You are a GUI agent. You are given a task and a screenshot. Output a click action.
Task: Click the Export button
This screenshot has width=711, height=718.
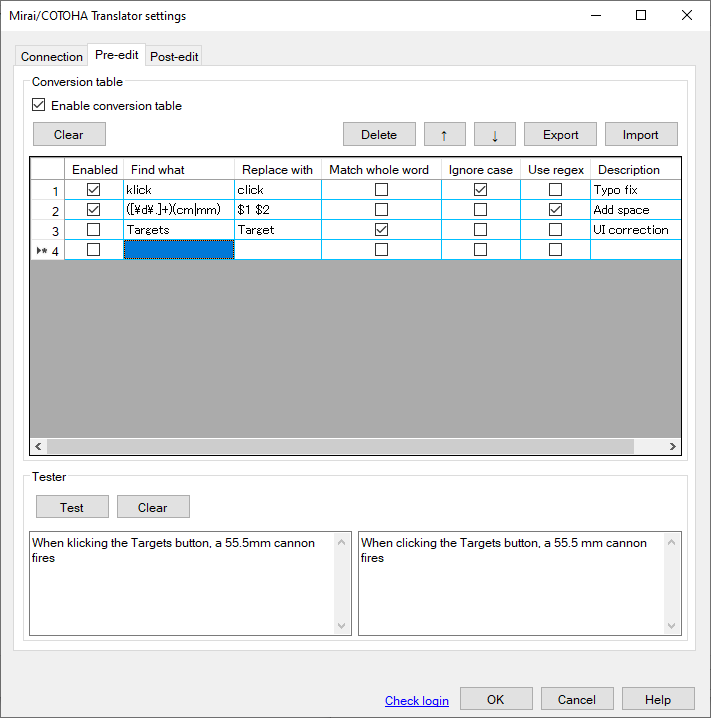click(x=560, y=135)
